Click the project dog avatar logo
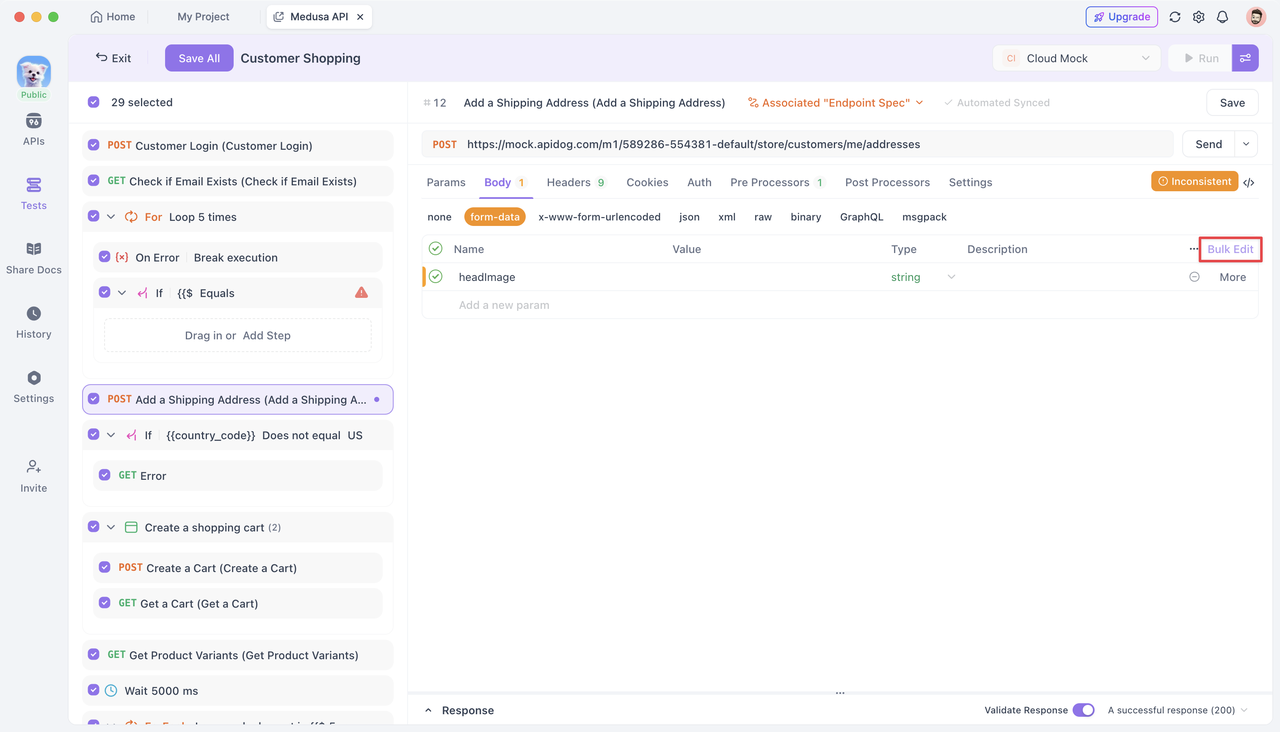Screen dimensions: 1280x732 pyautogui.click(x=33, y=72)
